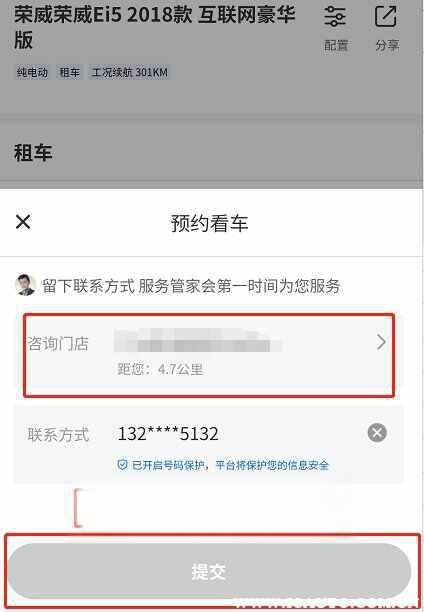Tap the service manager avatar photo

25,285
